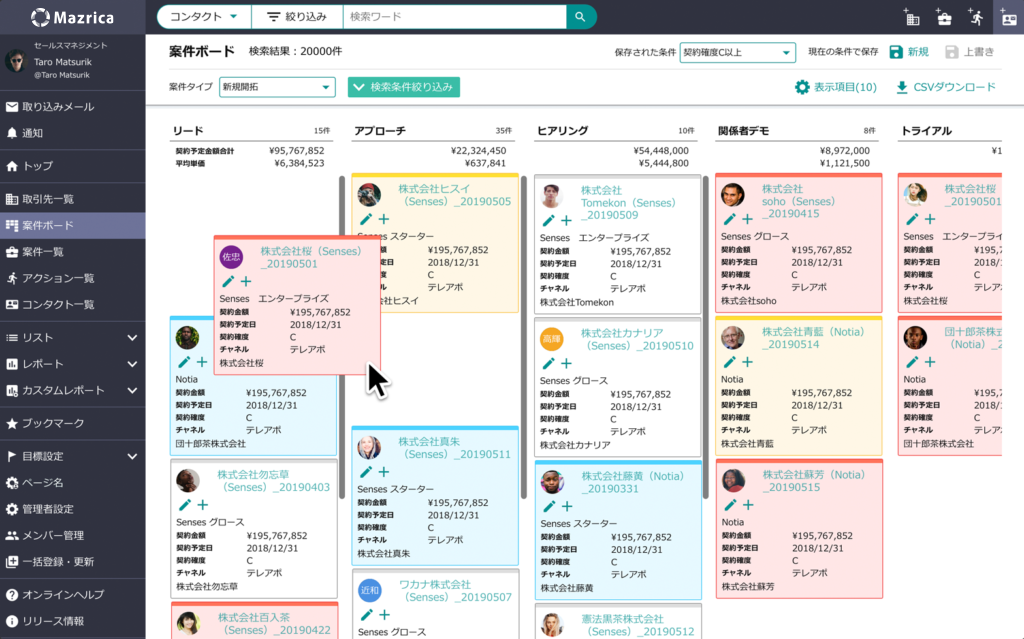Click pencil edit icon on 株式会社カナリア card
This screenshot has width=1024, height=639.
pos(549,364)
